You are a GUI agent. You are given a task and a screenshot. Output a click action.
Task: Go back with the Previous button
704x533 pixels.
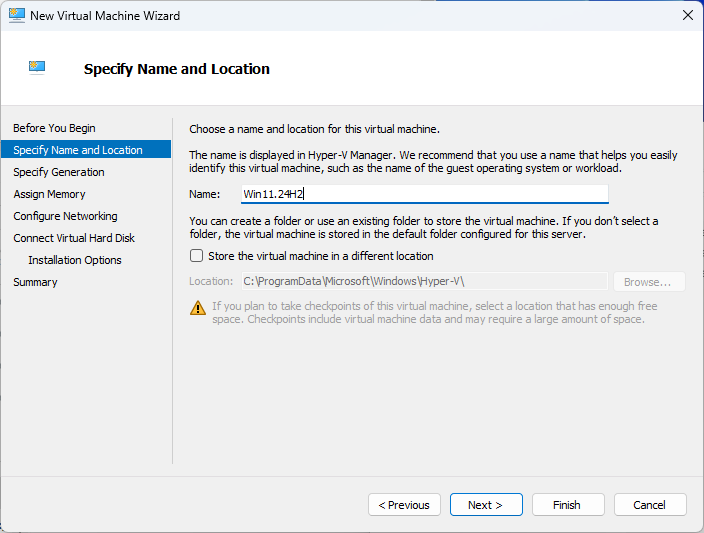click(404, 505)
